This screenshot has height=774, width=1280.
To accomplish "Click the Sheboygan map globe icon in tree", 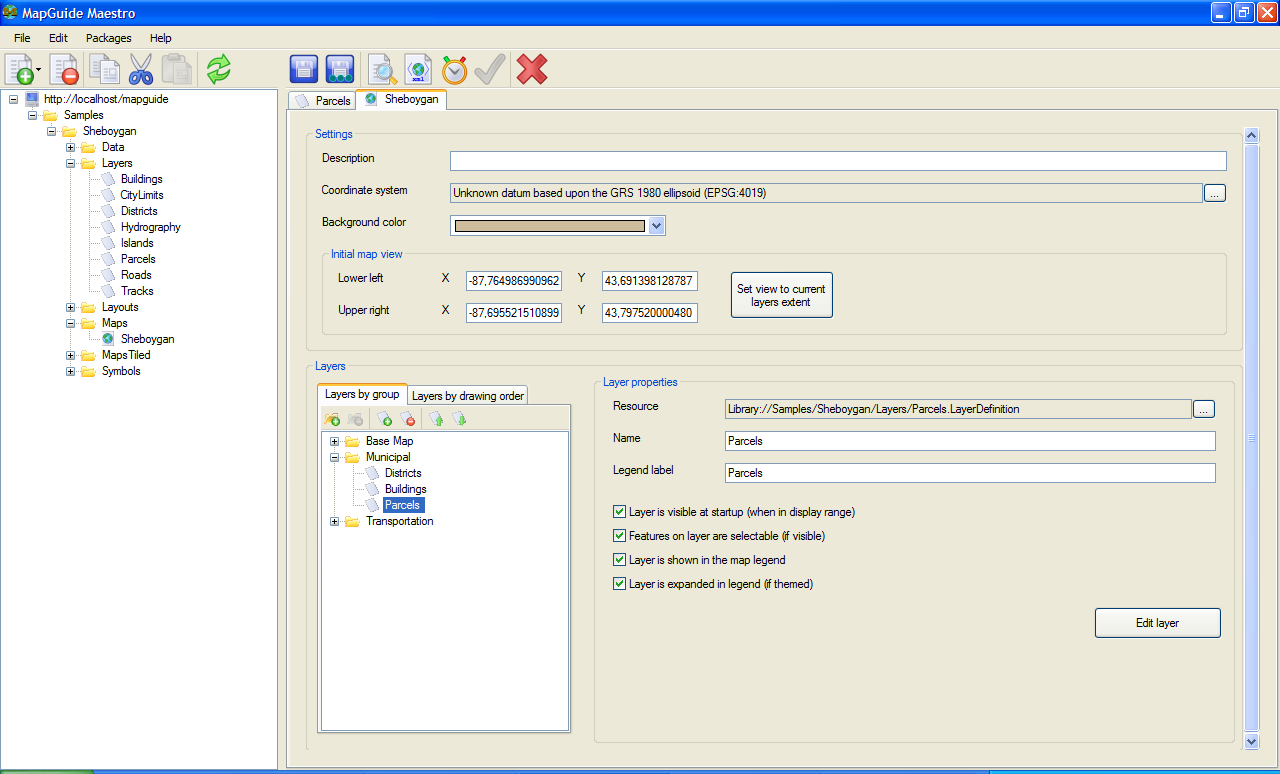I will 108,339.
